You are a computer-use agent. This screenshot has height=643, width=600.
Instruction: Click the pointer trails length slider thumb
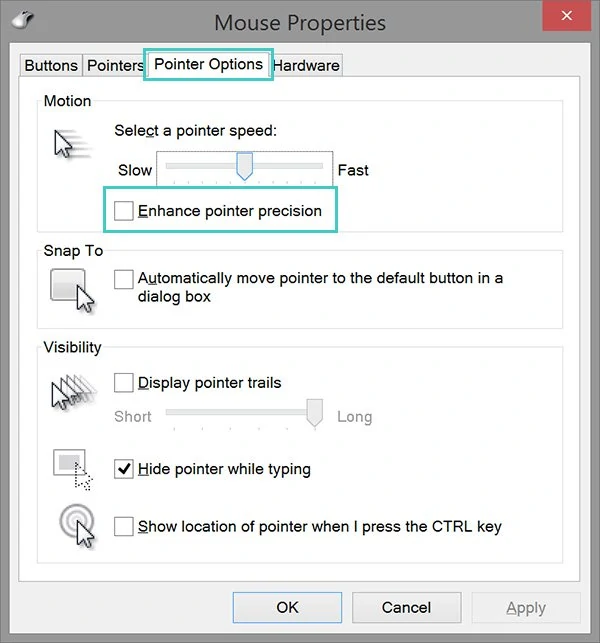[315, 413]
